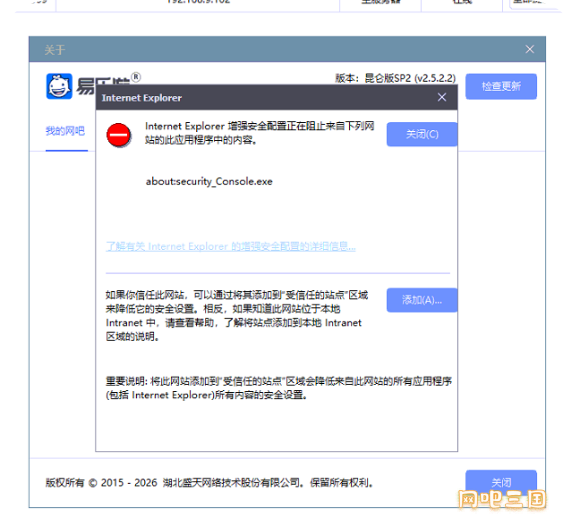Click the 网吧三国 watermark logo

click(x=502, y=499)
